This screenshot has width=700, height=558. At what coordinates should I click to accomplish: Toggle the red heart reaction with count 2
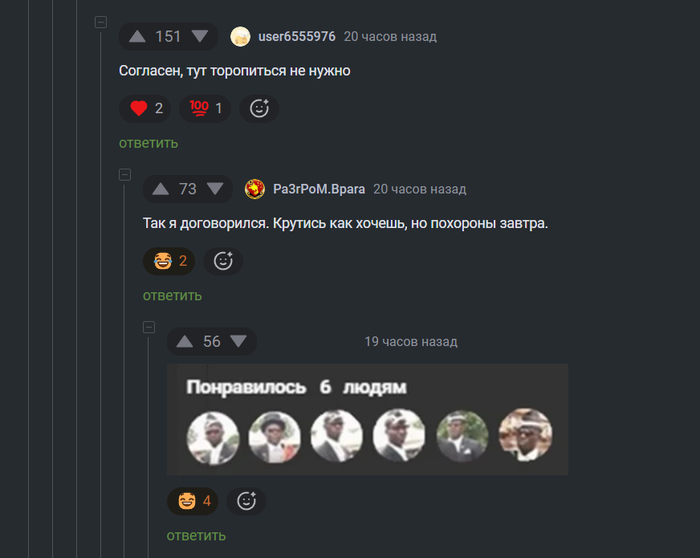pyautogui.click(x=145, y=108)
